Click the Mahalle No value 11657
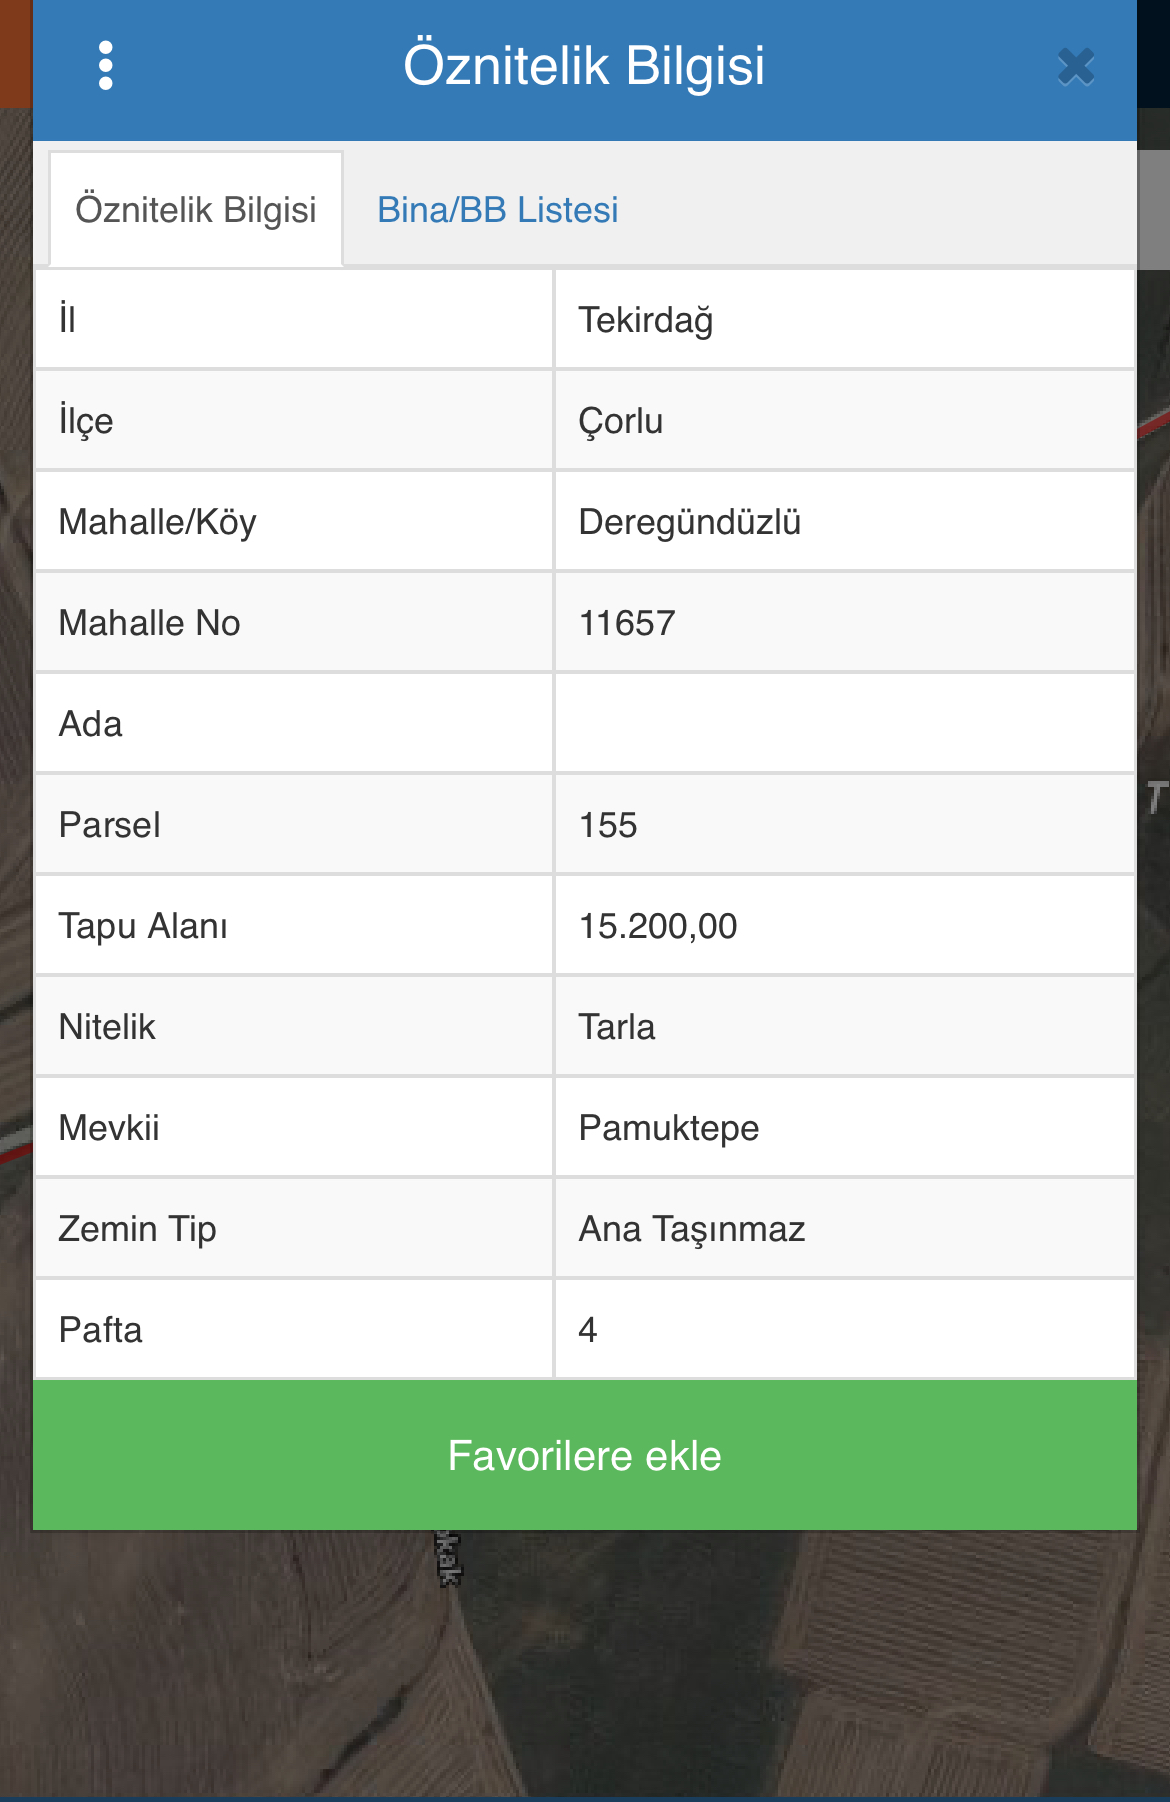This screenshot has width=1170, height=1802. pyautogui.click(x=627, y=623)
